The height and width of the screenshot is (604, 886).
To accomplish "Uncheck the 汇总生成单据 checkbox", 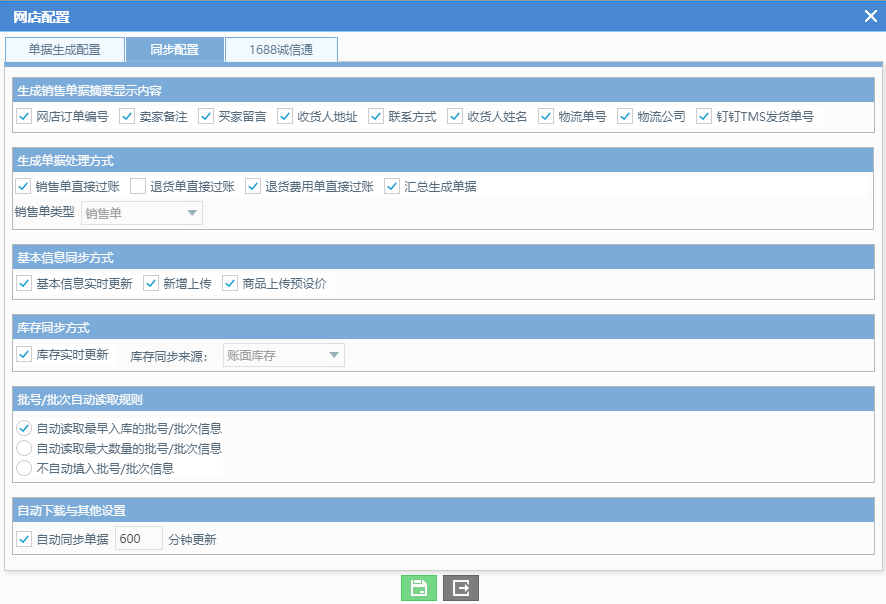I will click(x=392, y=186).
